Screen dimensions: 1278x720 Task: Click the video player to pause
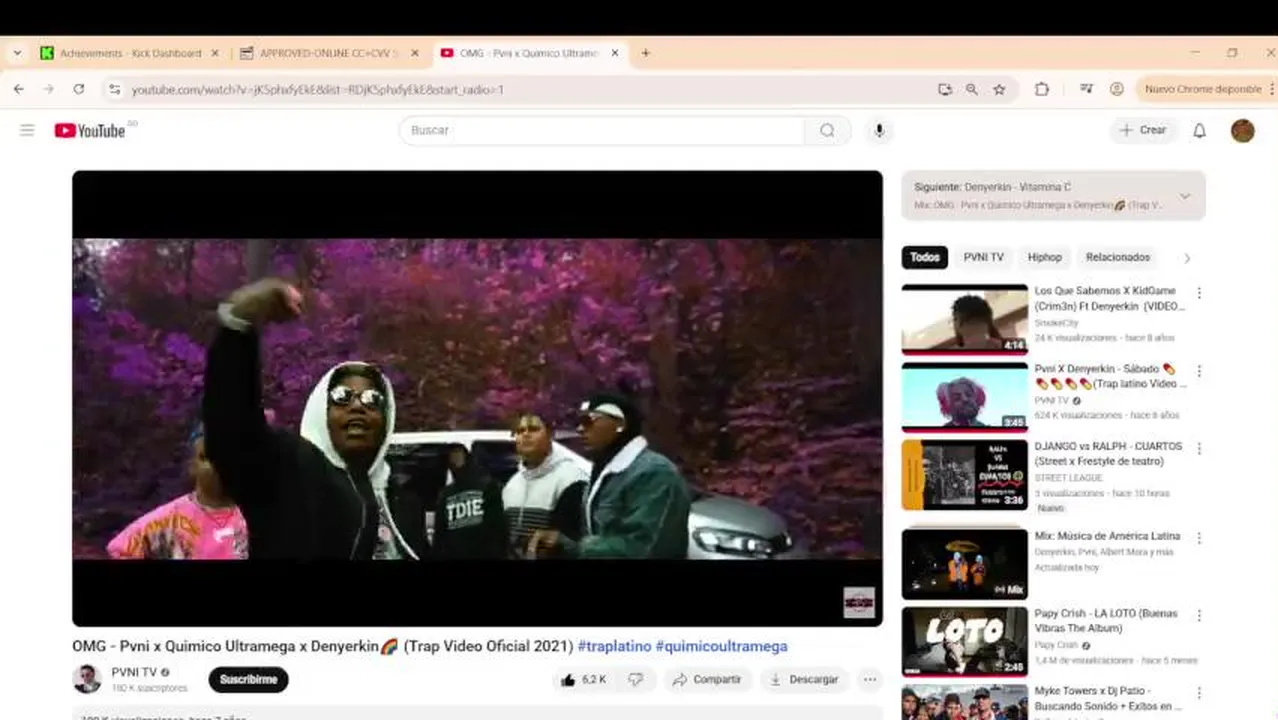click(x=477, y=398)
